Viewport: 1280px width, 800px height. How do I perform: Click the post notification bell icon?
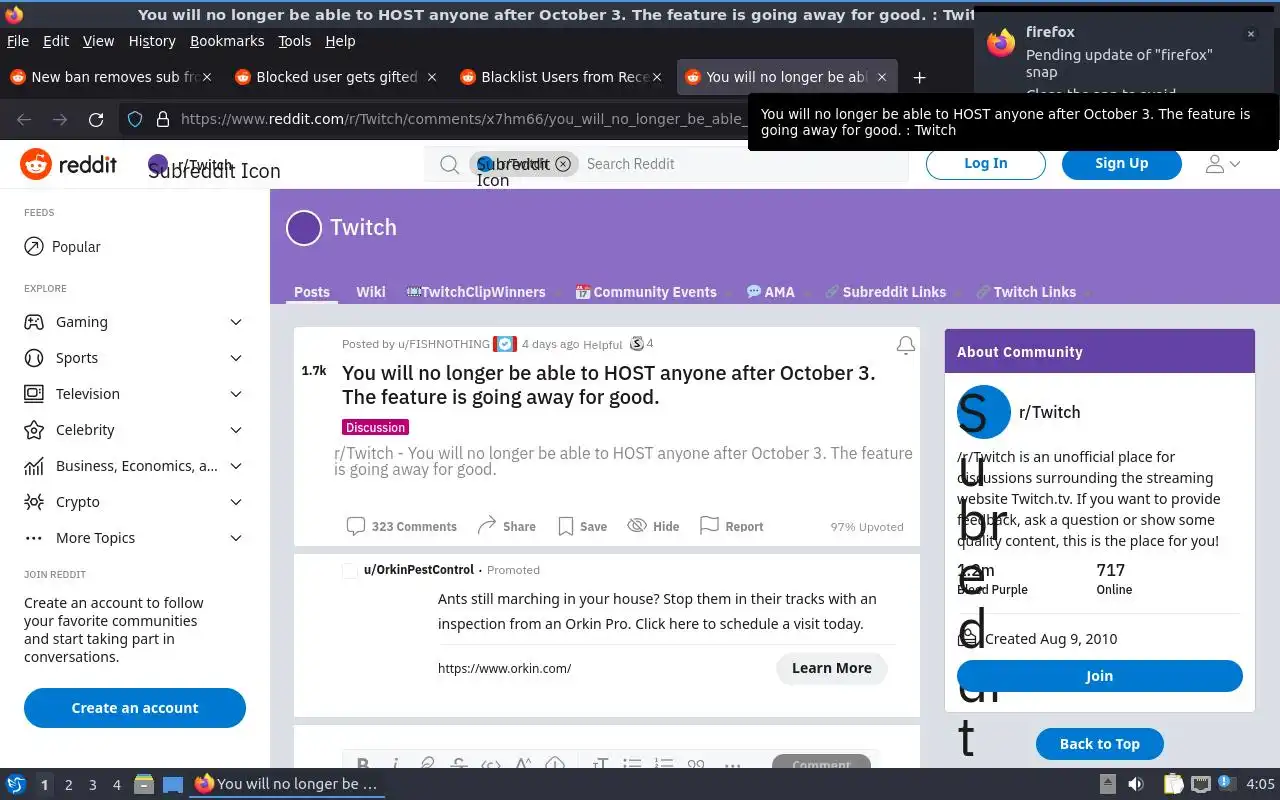(905, 345)
